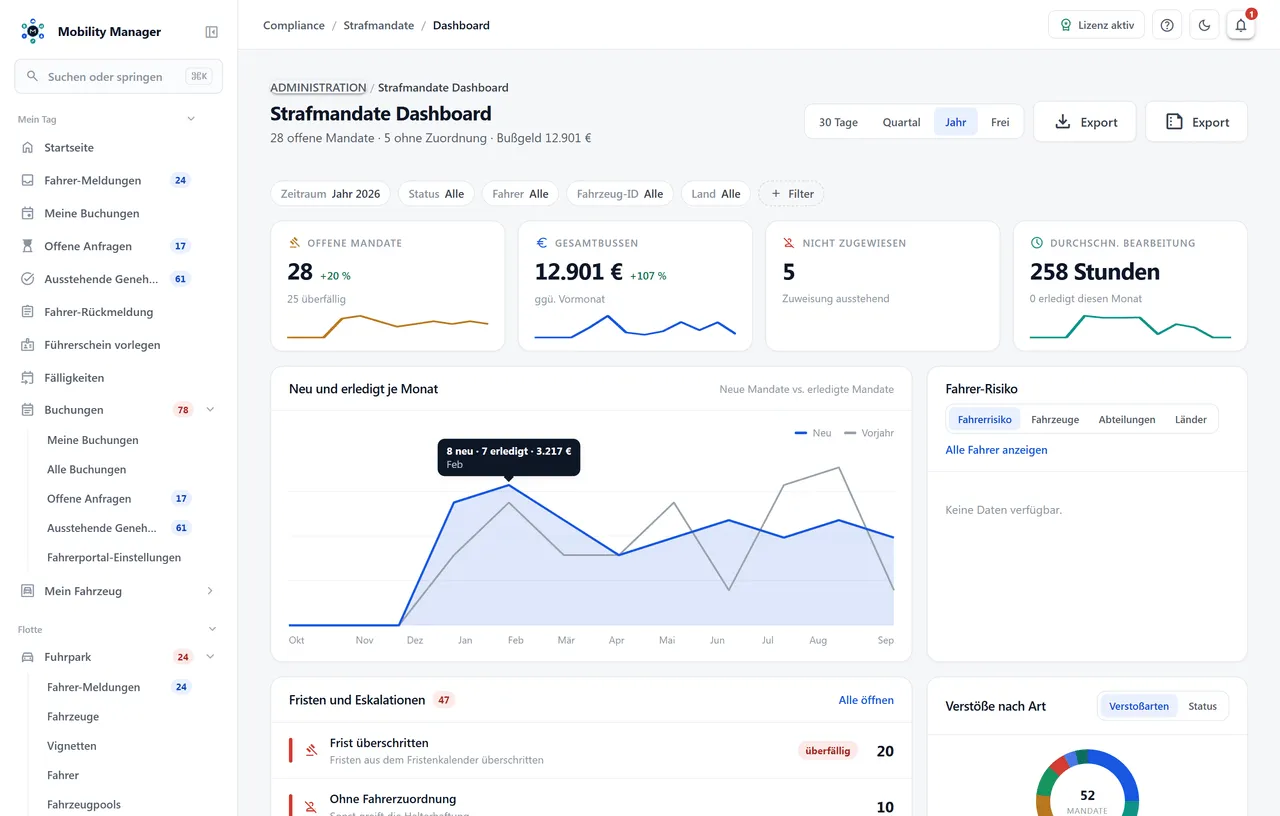Click the Mobility Manager logo
1280x816 pixels.
coord(33,31)
